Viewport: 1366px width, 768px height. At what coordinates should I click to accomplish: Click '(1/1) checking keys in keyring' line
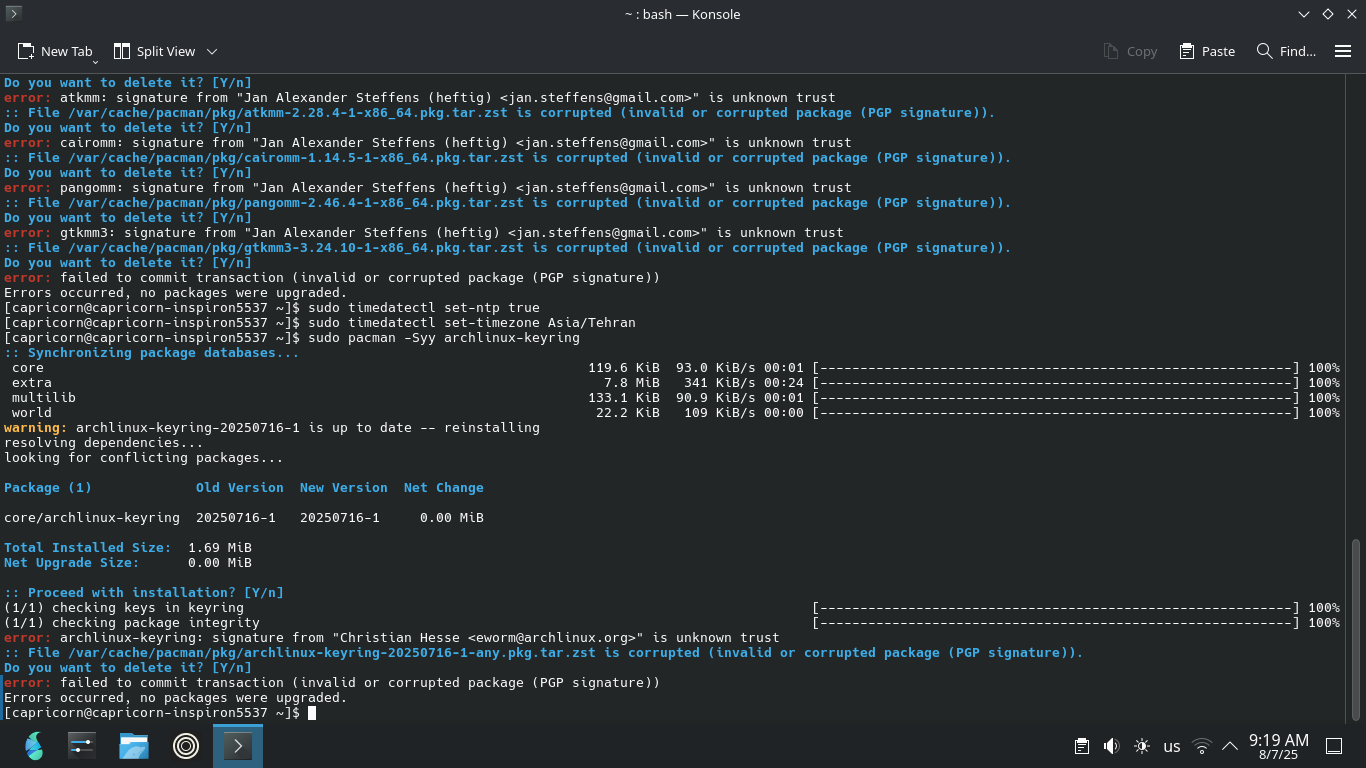[124, 608]
